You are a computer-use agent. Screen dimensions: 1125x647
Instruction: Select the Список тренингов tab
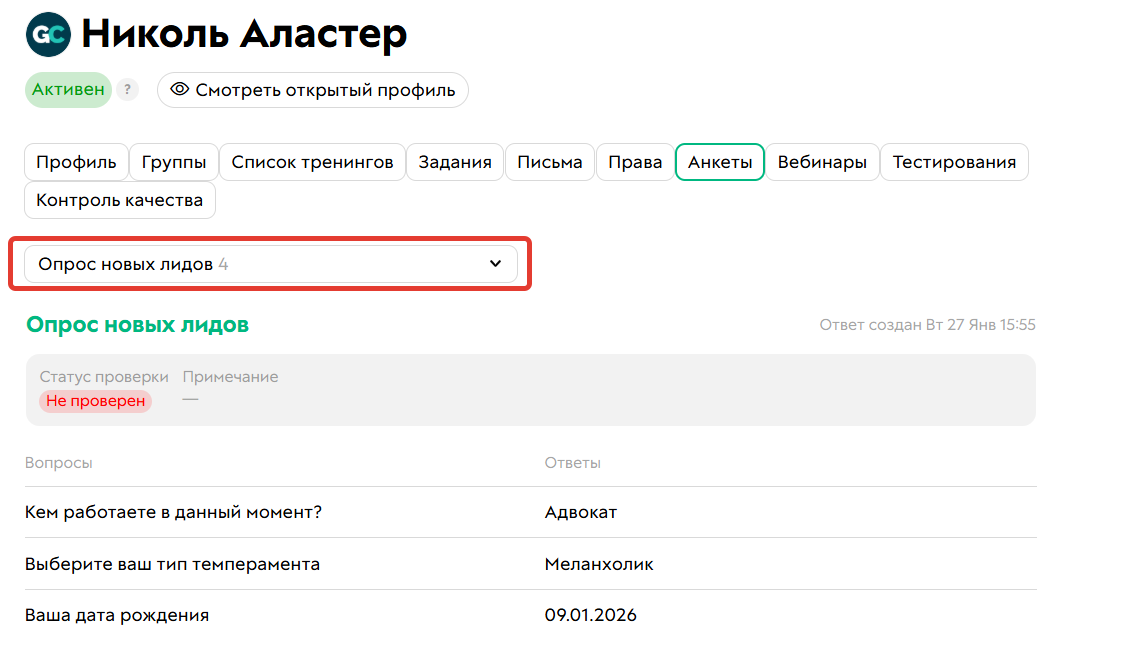coord(312,161)
